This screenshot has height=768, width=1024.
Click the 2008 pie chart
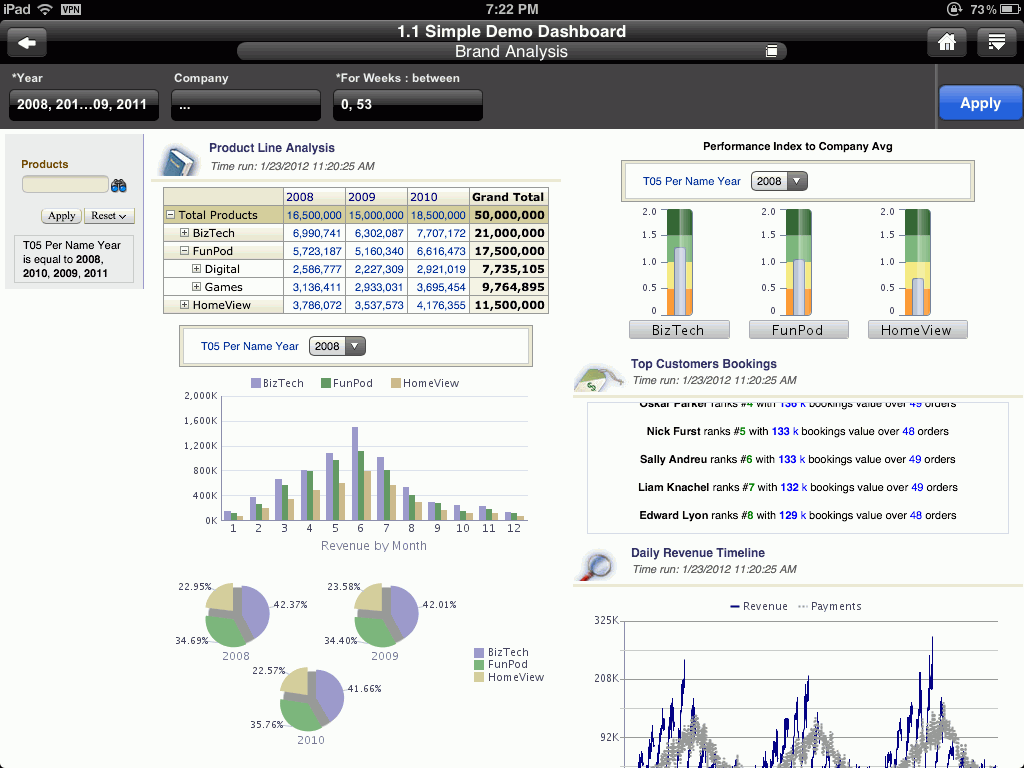(237, 615)
